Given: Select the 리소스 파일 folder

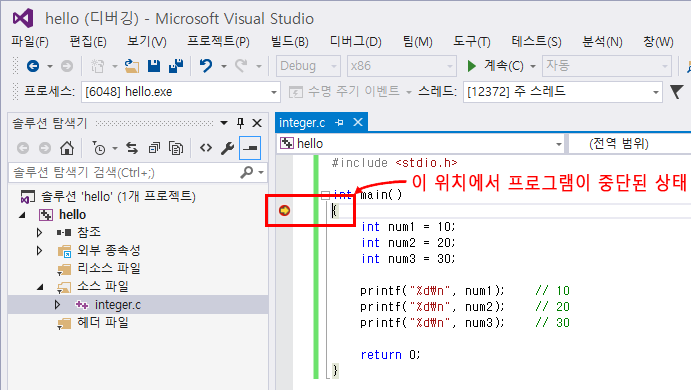Looking at the screenshot, I should pos(108,268).
